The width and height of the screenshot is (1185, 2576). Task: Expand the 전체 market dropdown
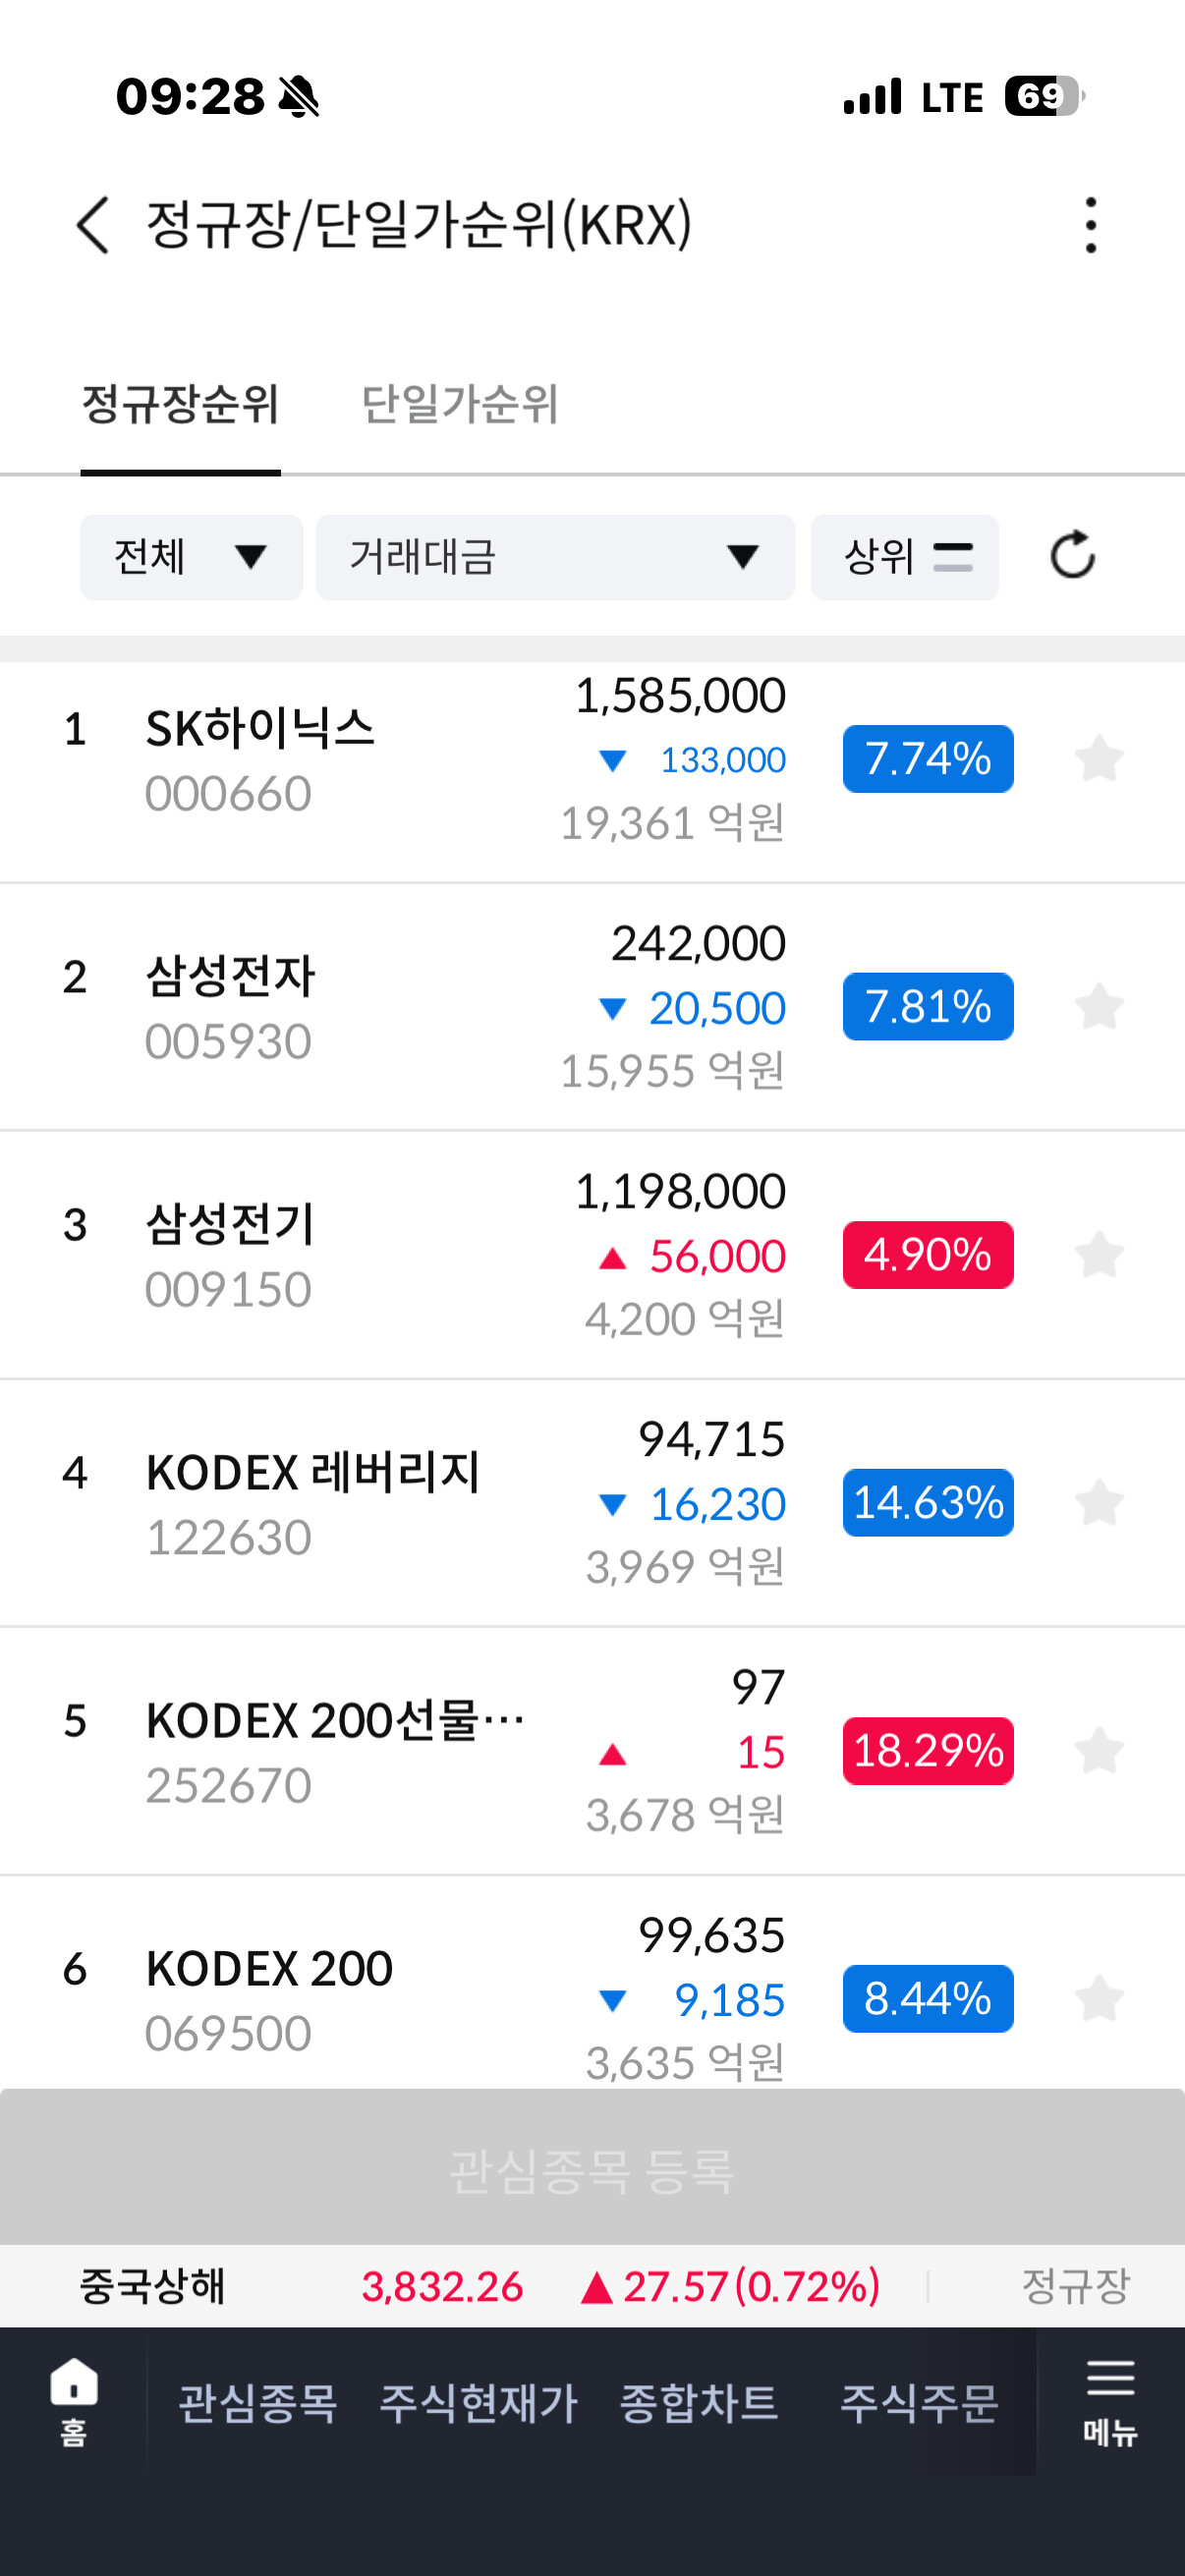[x=191, y=557]
